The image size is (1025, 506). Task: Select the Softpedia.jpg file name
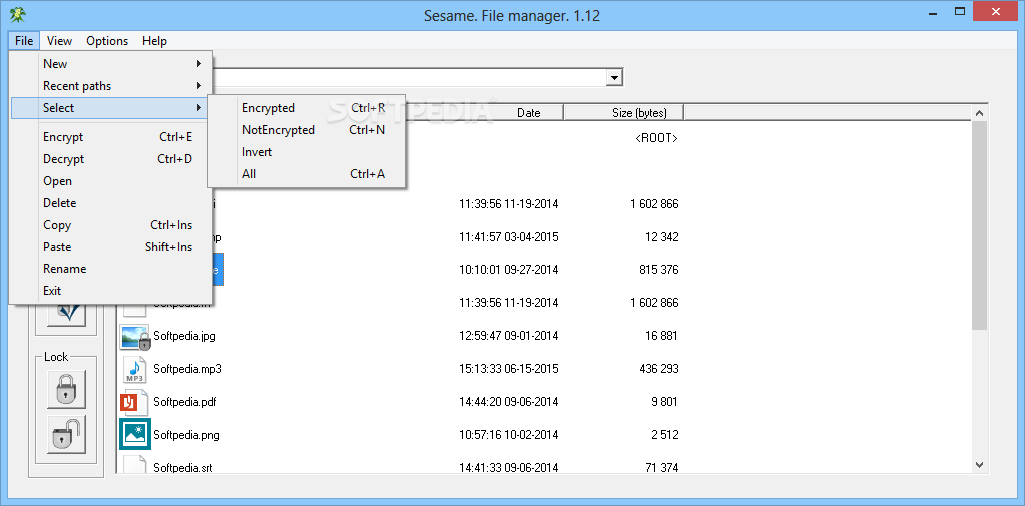[184, 337]
